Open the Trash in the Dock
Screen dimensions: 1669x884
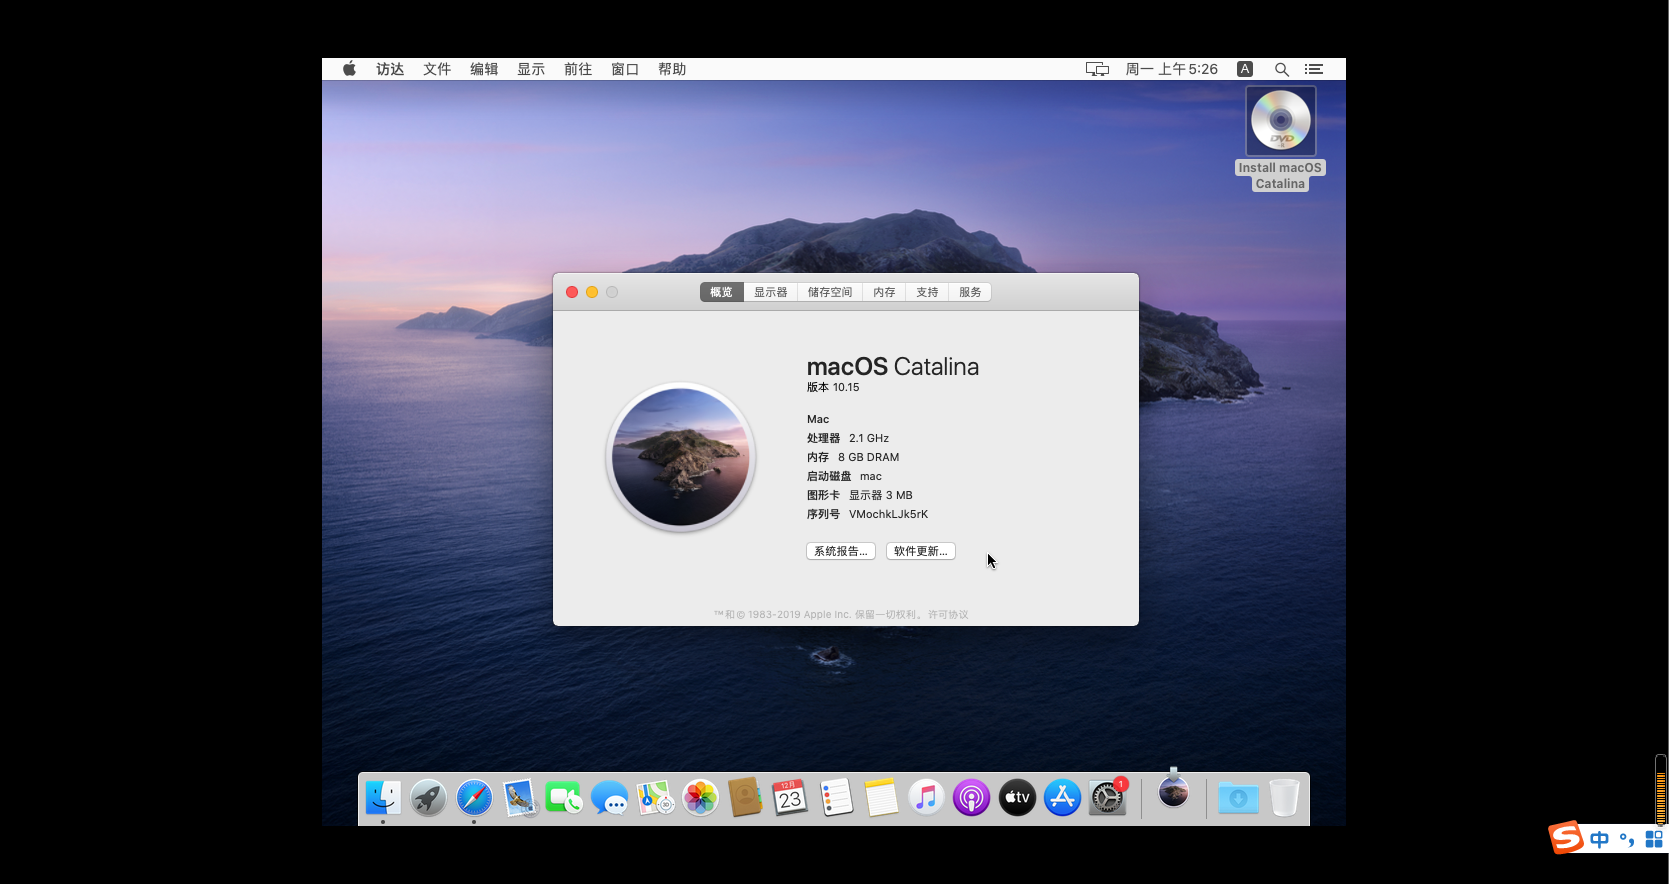[x=1284, y=798]
